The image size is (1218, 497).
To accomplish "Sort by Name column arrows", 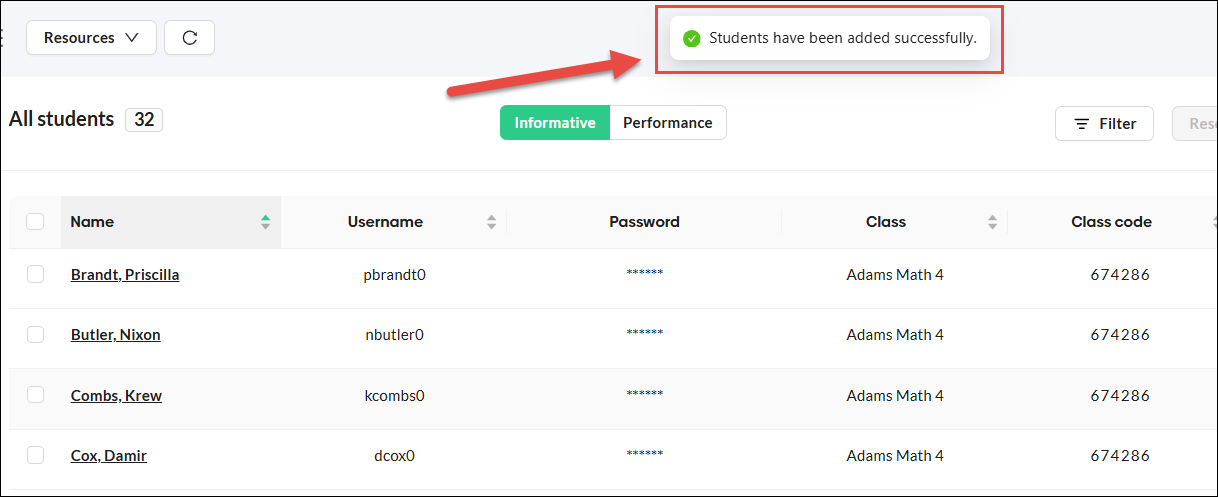I will 265,222.
